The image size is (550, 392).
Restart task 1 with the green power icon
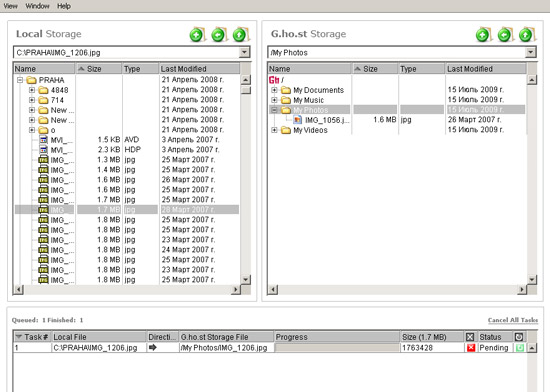pyautogui.click(x=519, y=347)
